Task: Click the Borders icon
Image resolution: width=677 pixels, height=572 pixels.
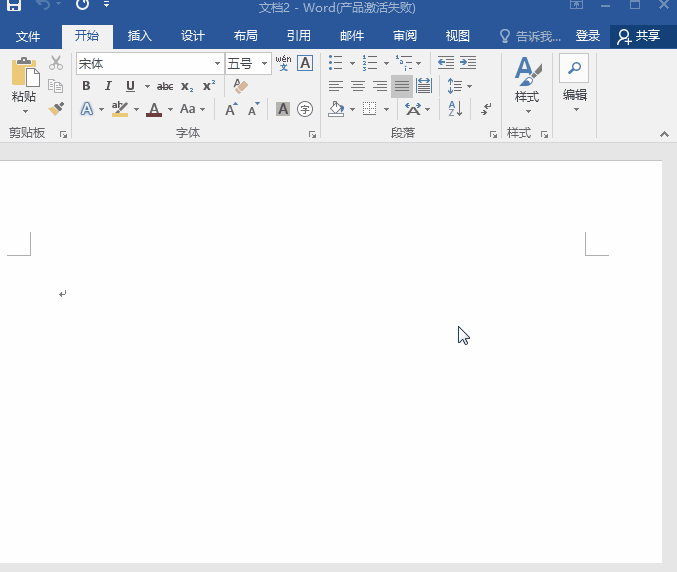Action: [370, 109]
